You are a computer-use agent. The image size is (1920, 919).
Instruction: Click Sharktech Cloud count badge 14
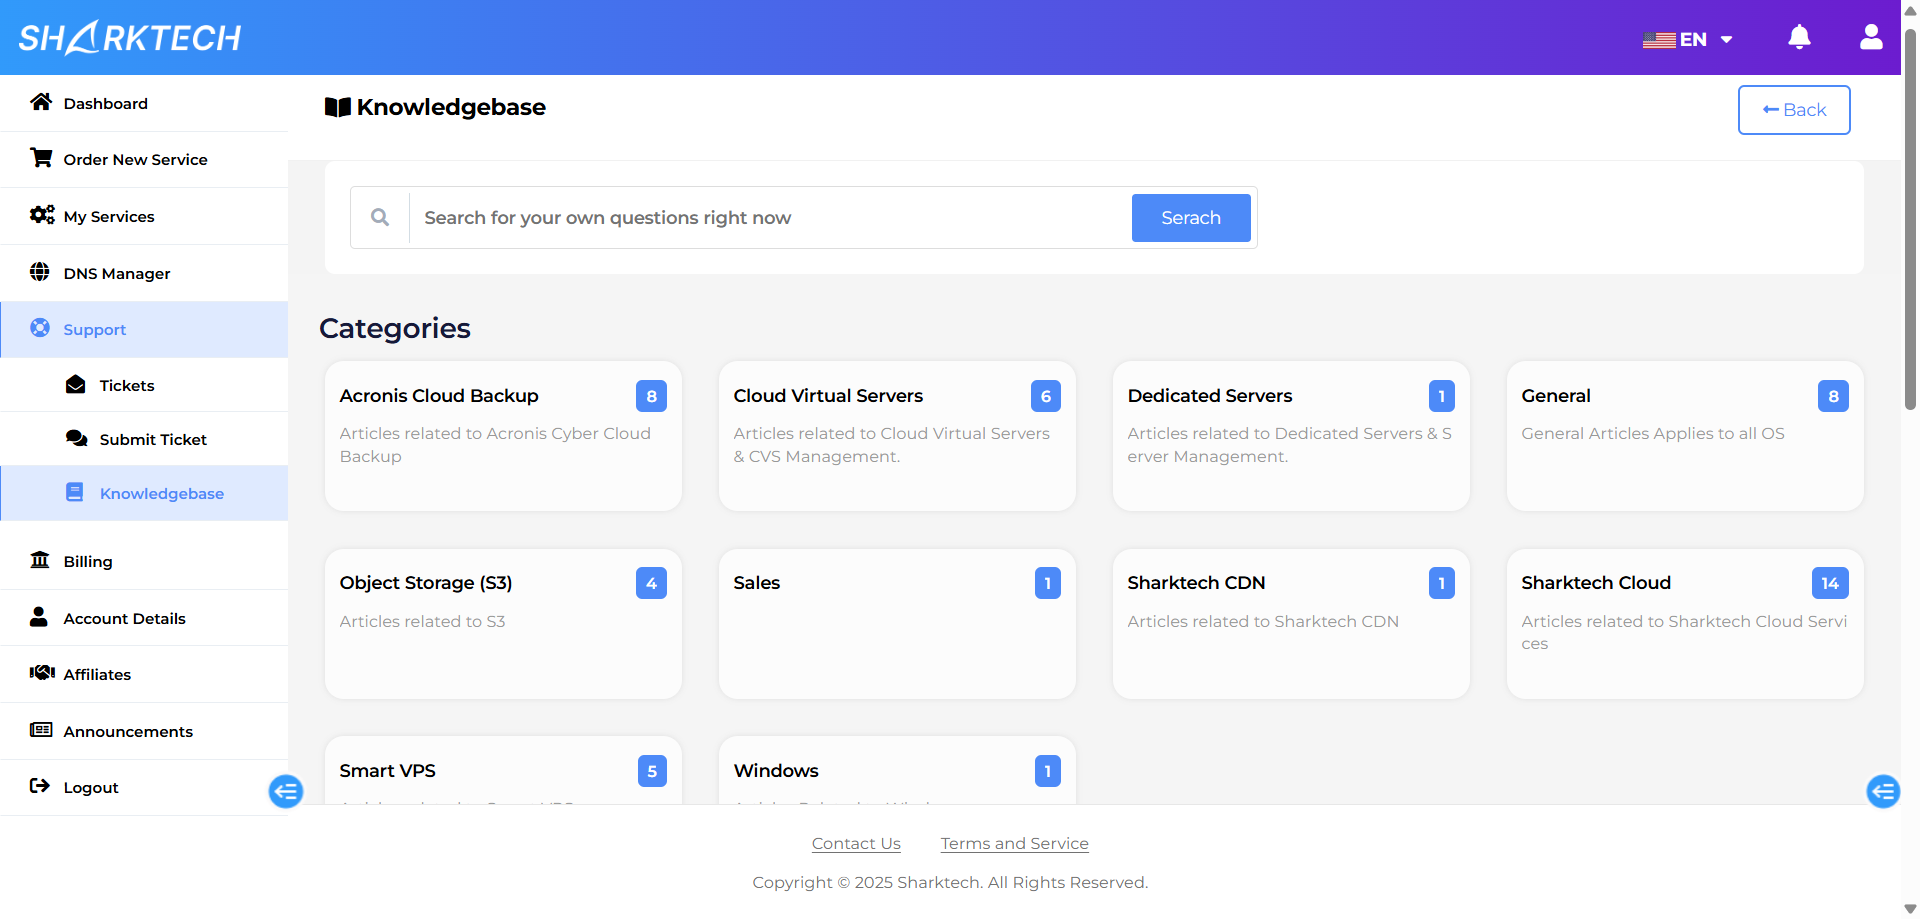coord(1830,583)
